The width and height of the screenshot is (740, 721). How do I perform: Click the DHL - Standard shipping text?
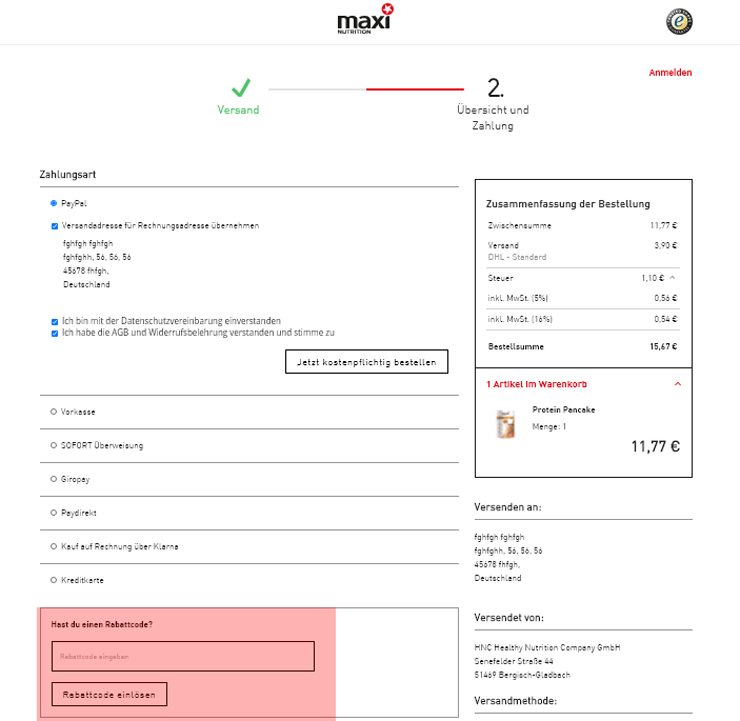tap(517, 257)
